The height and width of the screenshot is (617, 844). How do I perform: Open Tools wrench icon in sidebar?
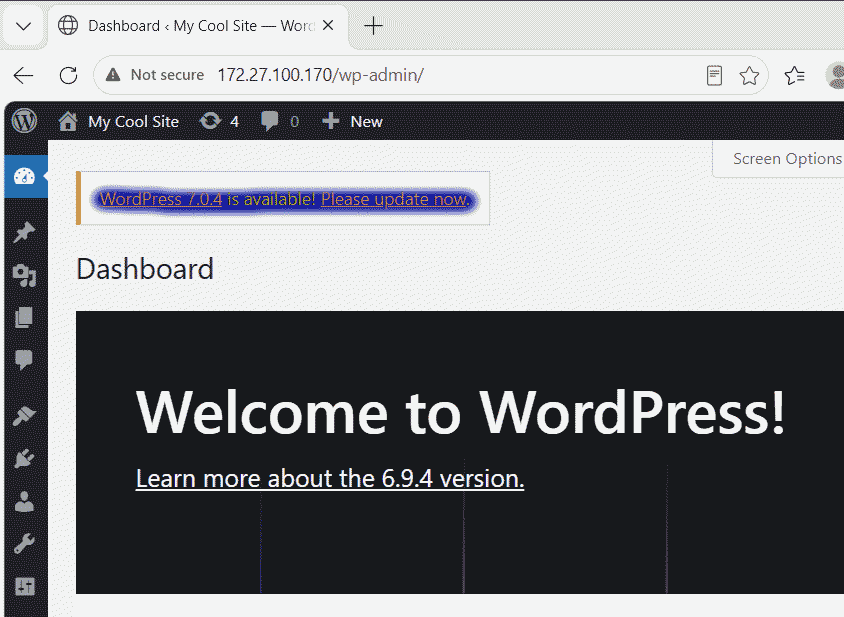click(x=24, y=544)
